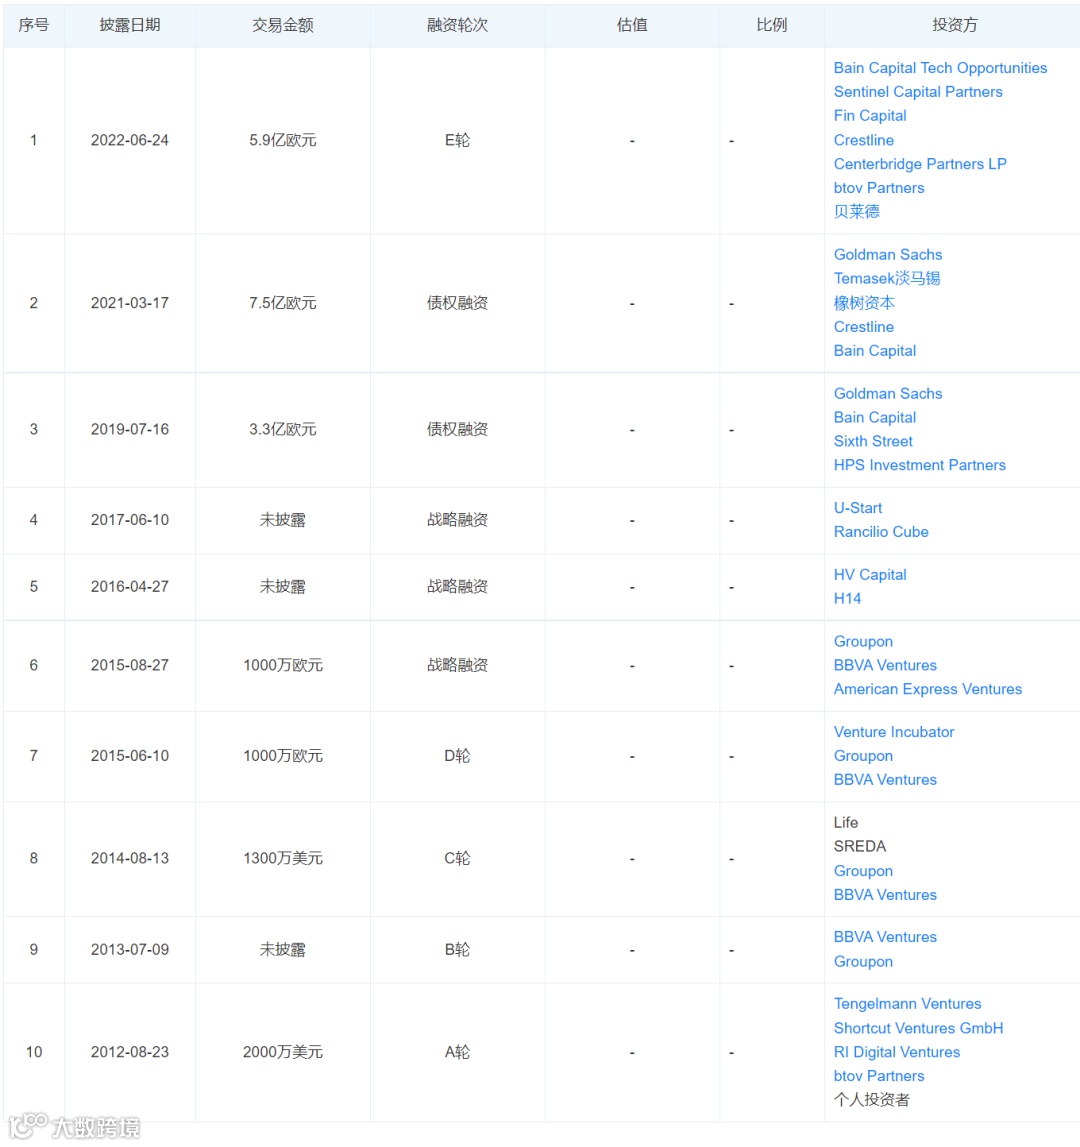The width and height of the screenshot is (1080, 1147).
Task: Open H14 investor link
Action: 847,598
